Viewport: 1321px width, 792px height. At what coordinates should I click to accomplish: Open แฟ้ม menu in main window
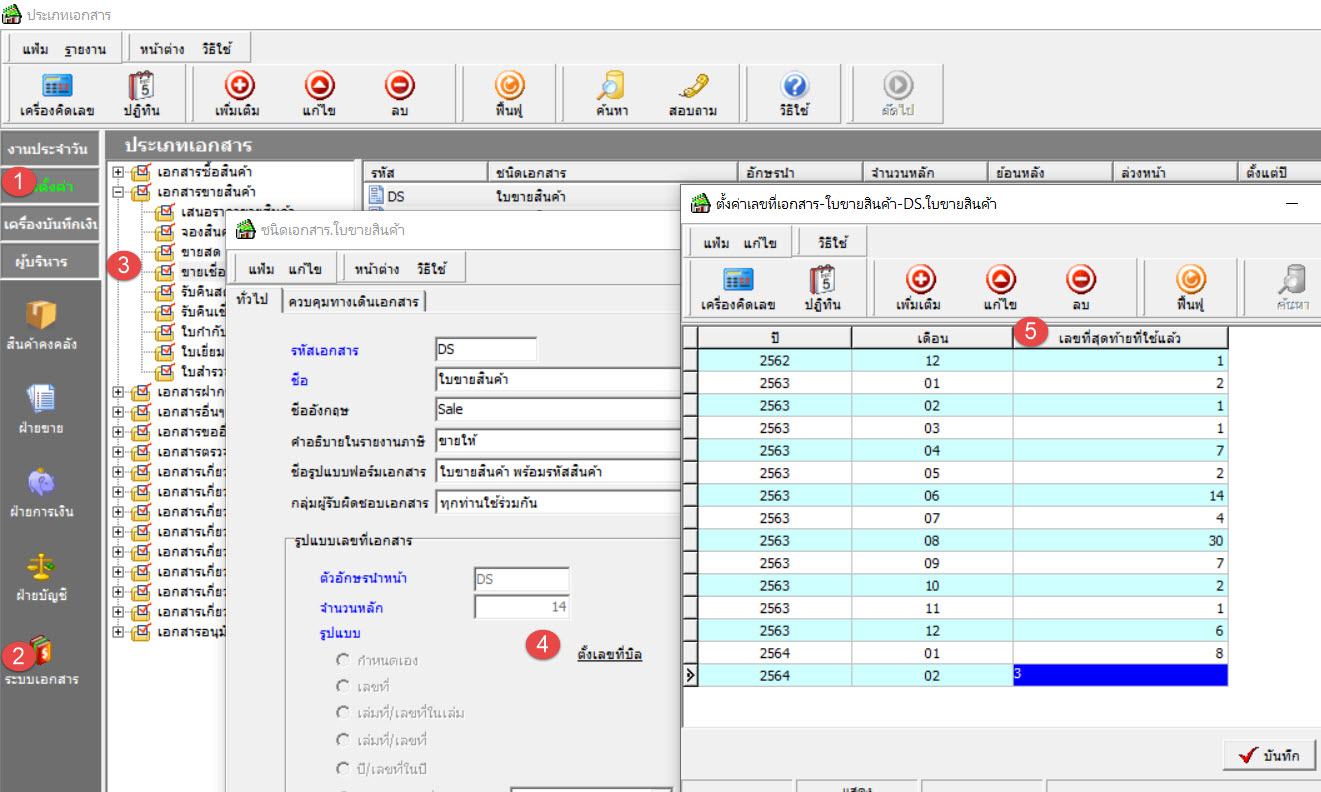(36, 48)
